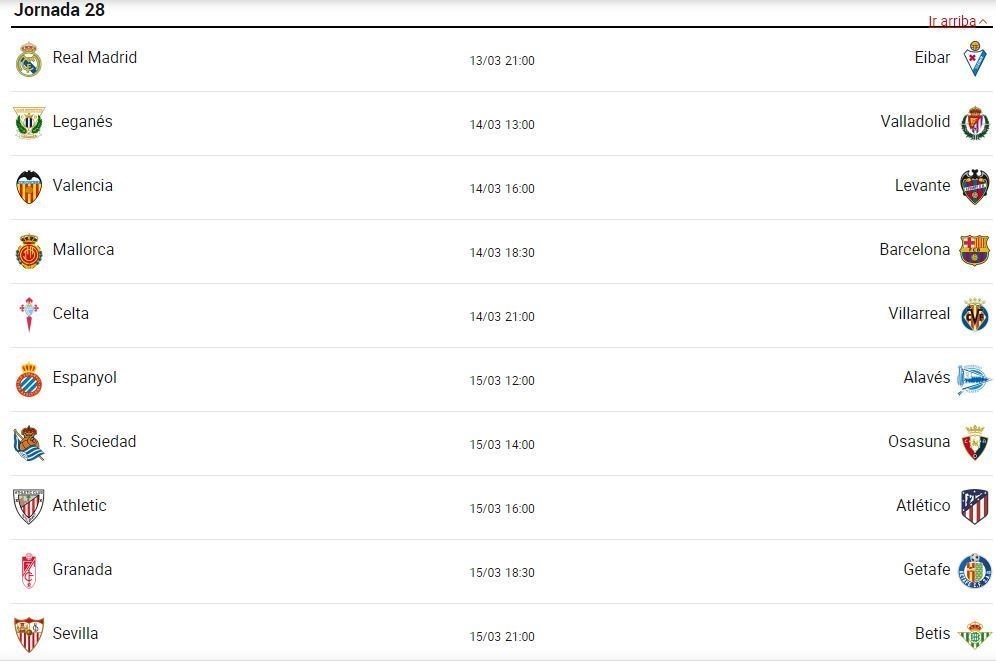Click the Valladolid team name
996x663 pixels.
[915, 121]
